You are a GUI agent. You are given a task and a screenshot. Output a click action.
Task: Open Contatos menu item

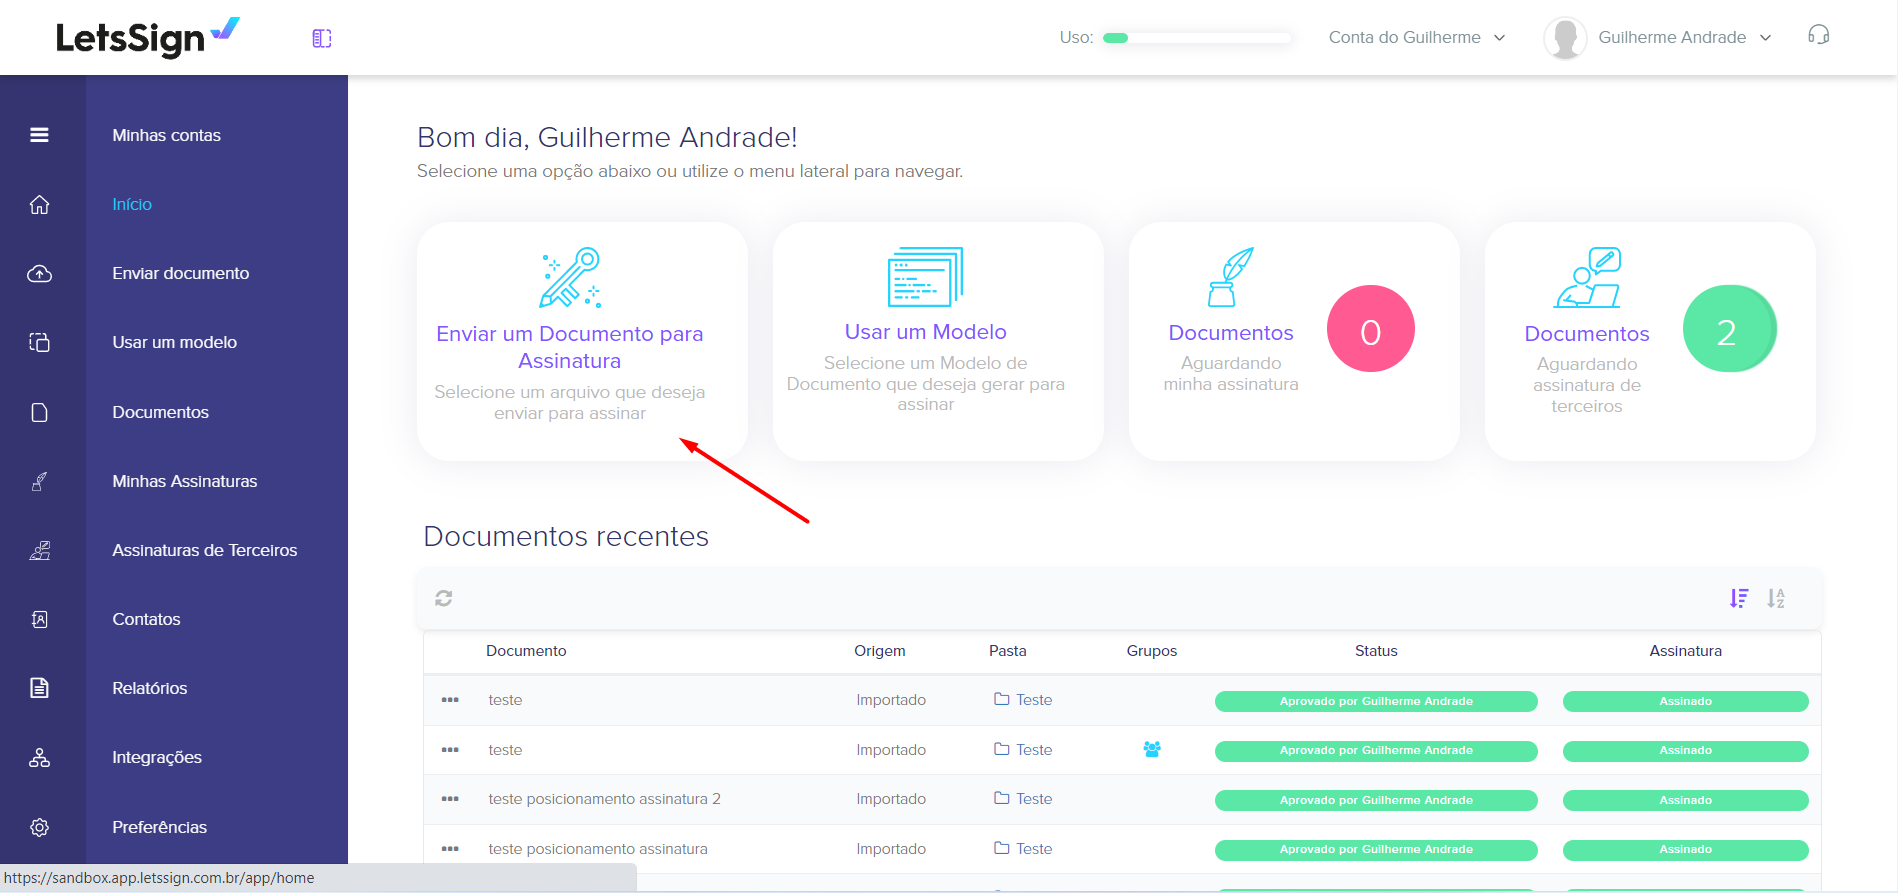147,619
